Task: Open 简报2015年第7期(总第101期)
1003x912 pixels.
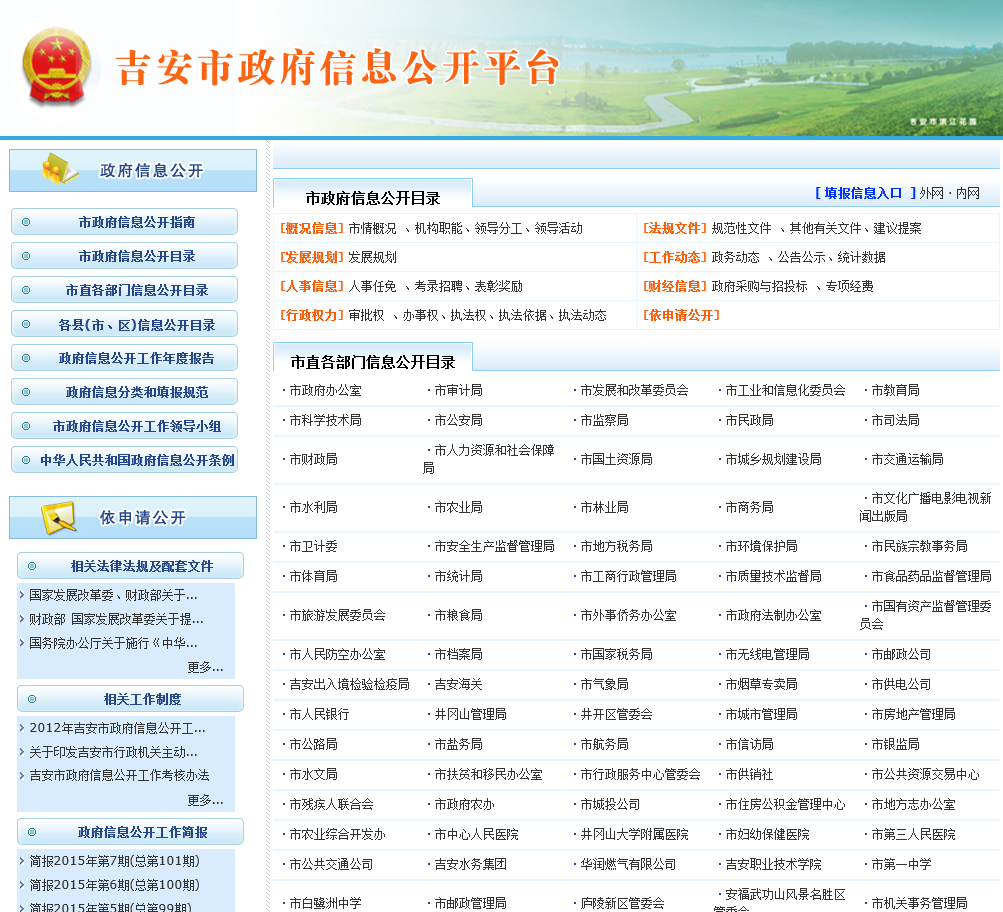Action: 115,861
